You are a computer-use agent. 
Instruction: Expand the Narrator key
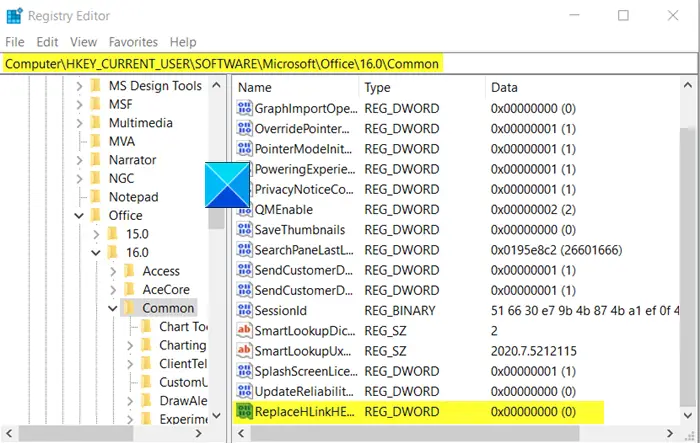point(79,160)
